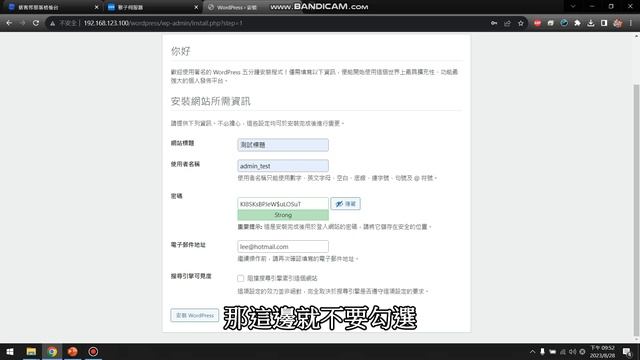
Task: Open Chrome from the taskbar
Action: click(52, 352)
